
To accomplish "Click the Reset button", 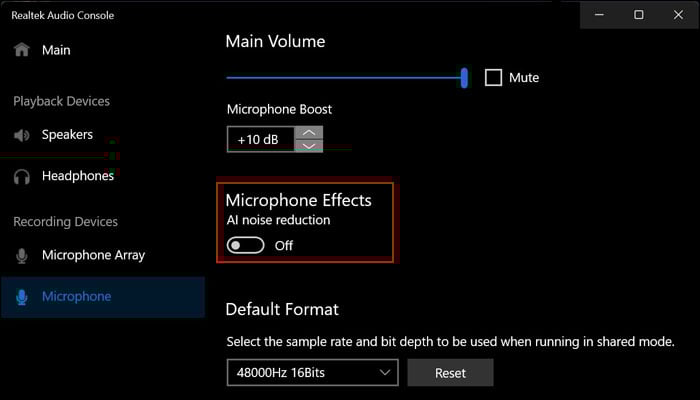I will tap(450, 372).
